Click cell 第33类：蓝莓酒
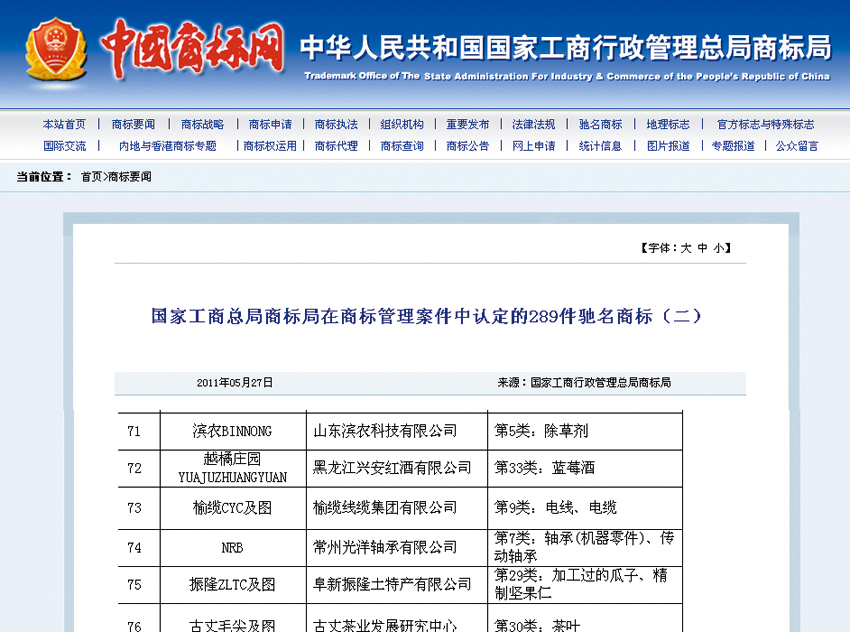Image resolution: width=850 pixels, height=632 pixels. point(585,468)
